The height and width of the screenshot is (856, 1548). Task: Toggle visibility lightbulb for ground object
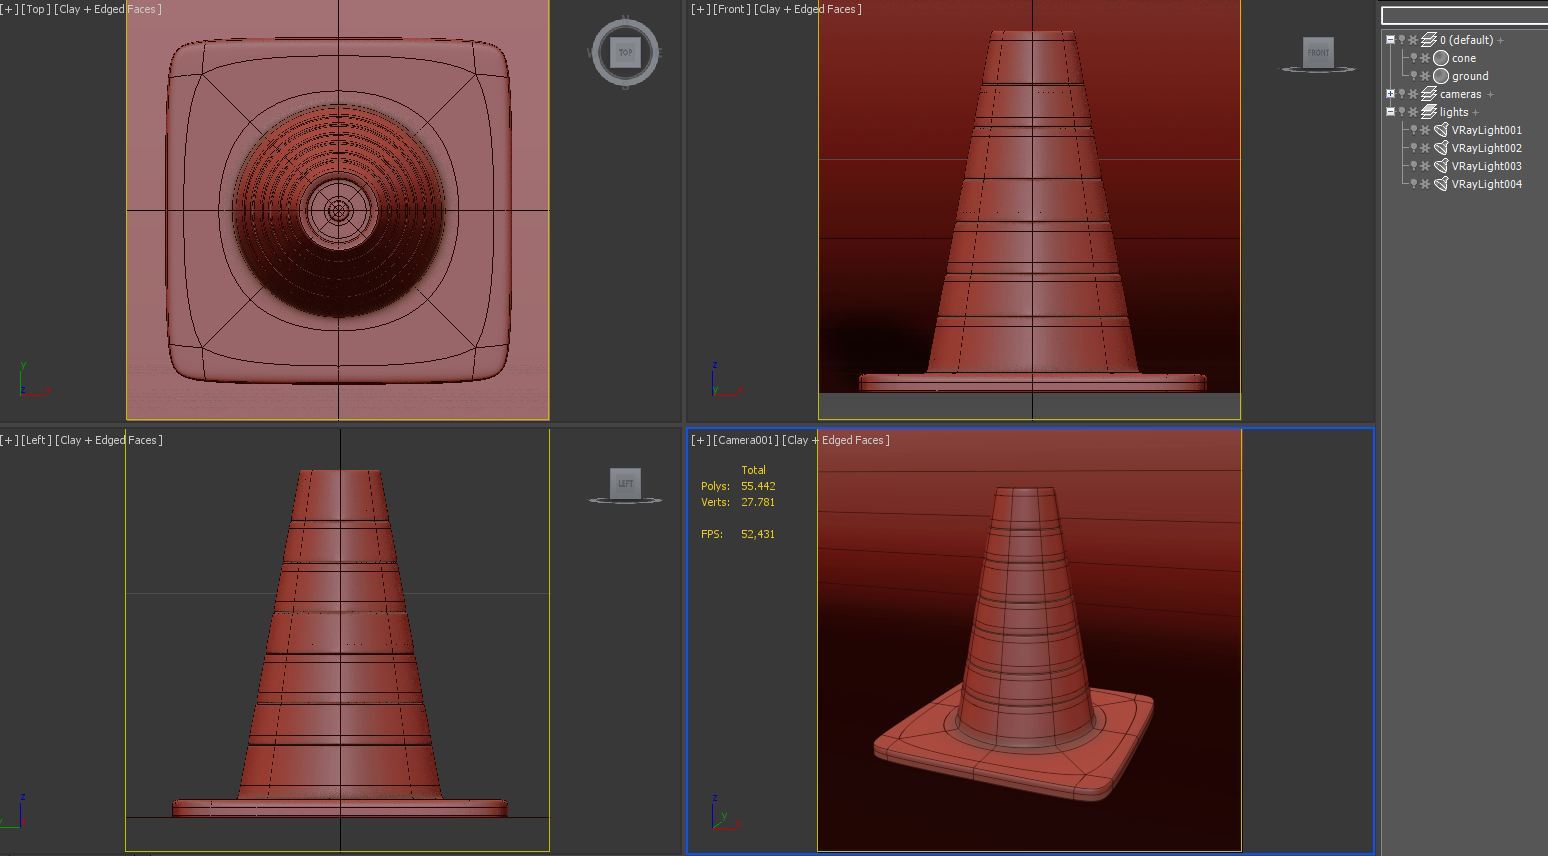point(1413,76)
